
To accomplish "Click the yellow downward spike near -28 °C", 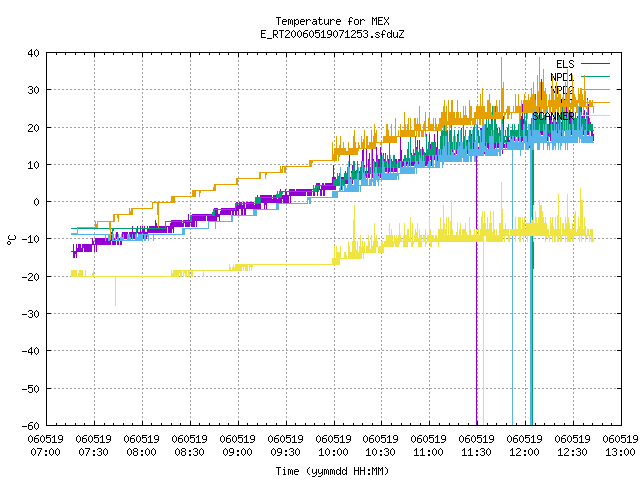I will click(116, 291).
